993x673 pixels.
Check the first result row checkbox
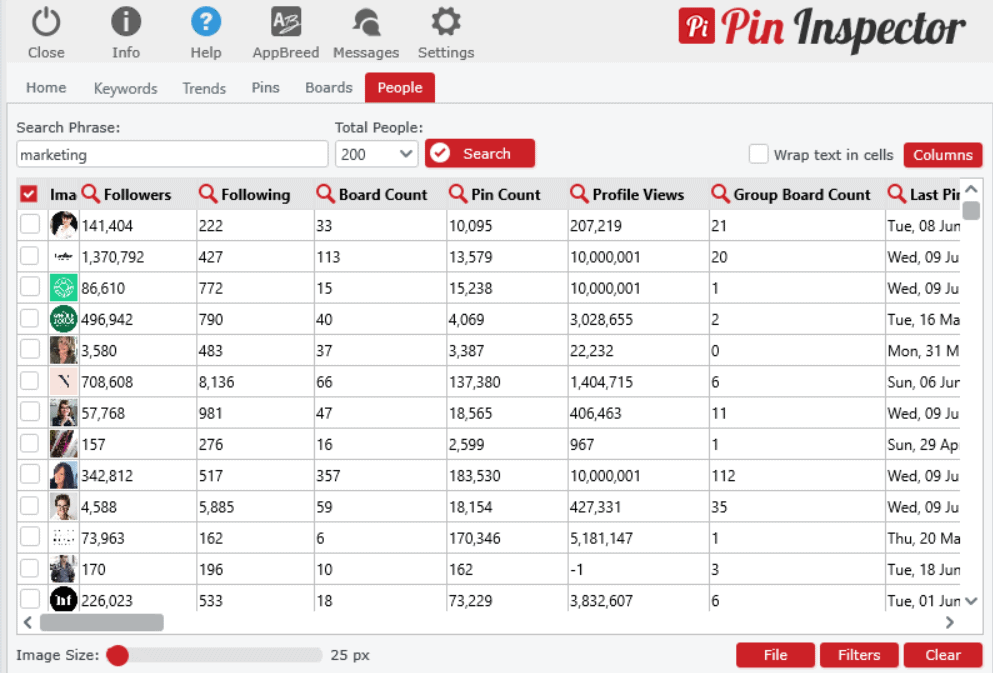coord(29,225)
